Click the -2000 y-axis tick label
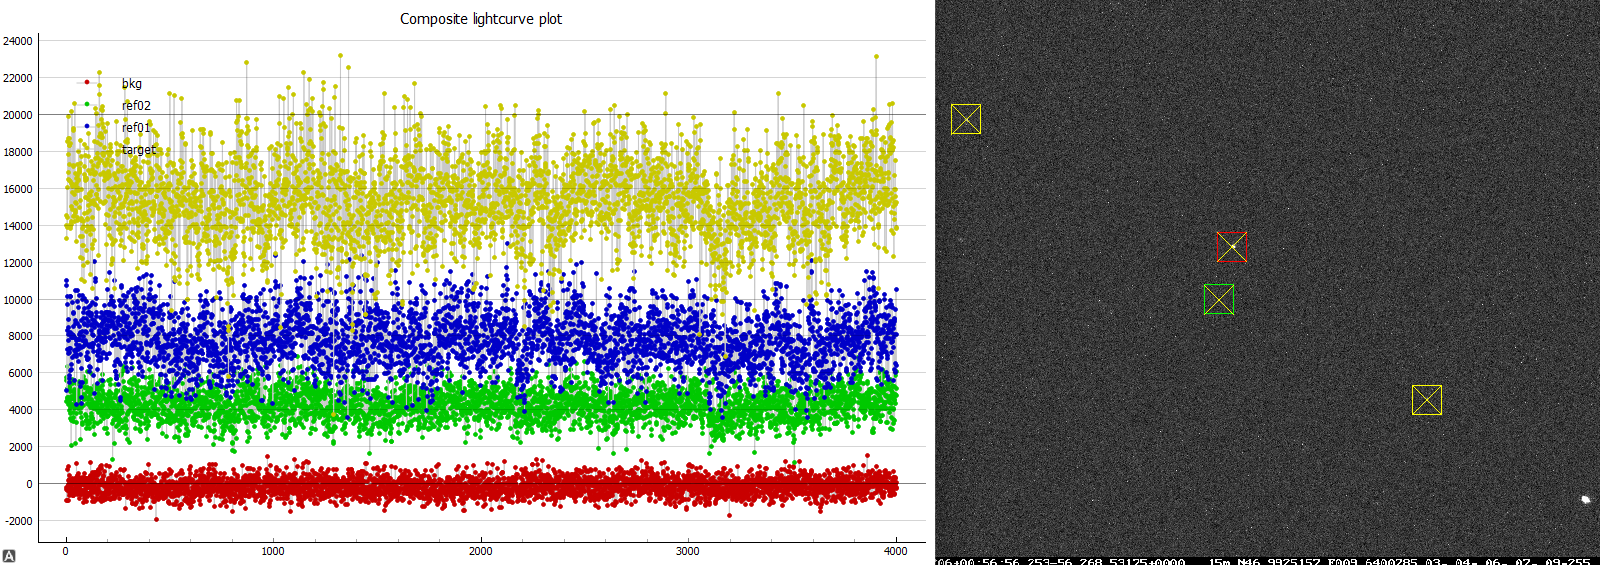Screen dimensions: 1600x565 20,521
